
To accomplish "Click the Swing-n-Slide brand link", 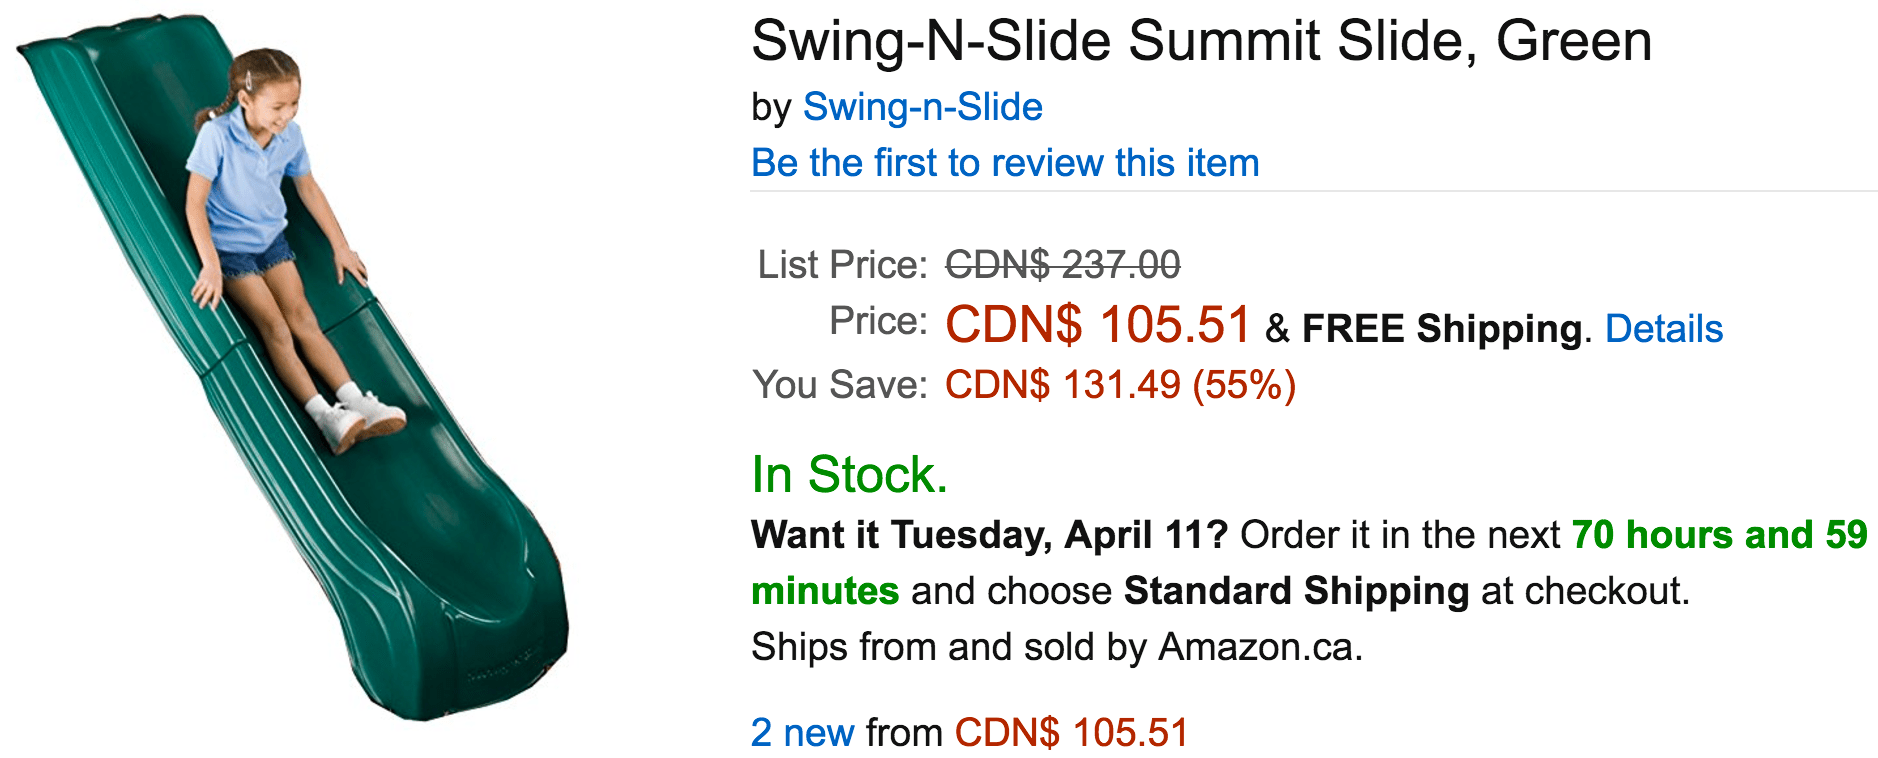I will coord(922,107).
